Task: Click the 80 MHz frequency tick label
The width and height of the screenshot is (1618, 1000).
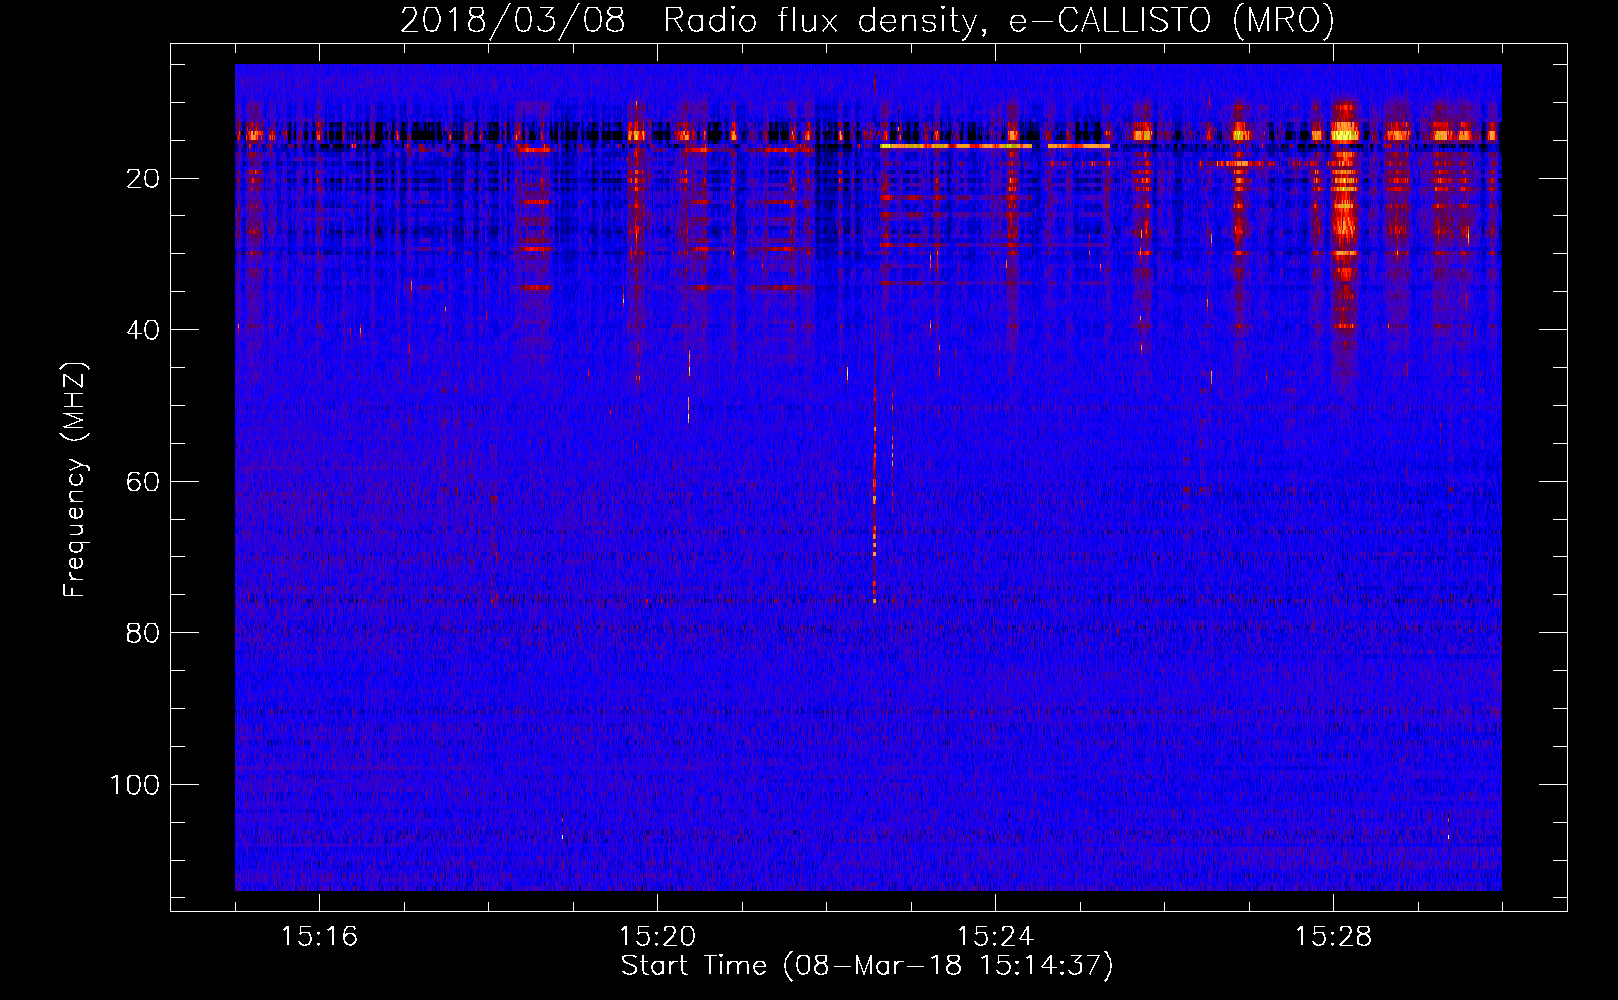Action: [x=144, y=633]
